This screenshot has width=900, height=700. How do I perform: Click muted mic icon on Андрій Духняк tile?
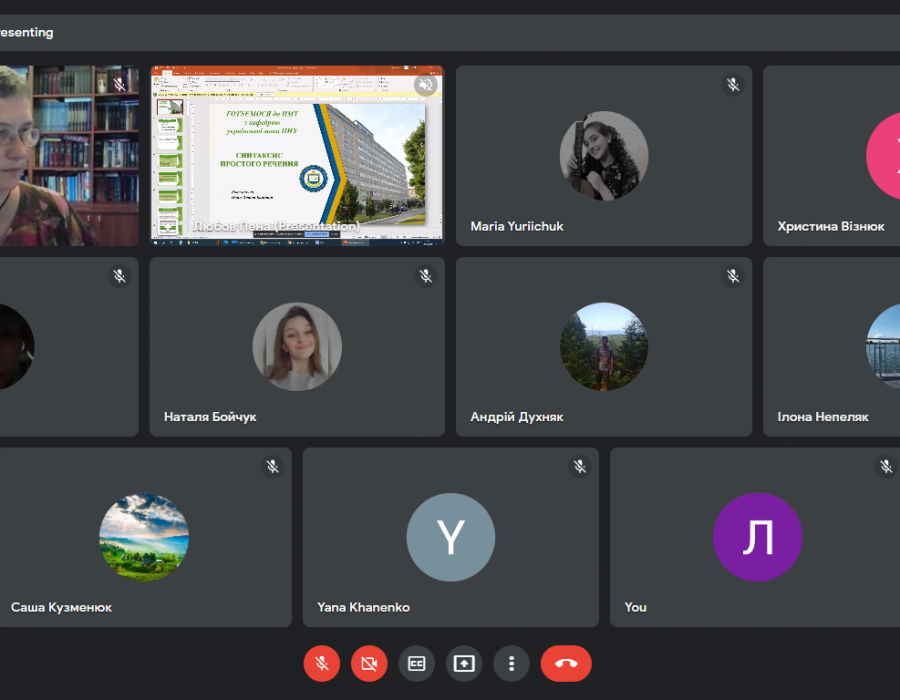coord(733,276)
